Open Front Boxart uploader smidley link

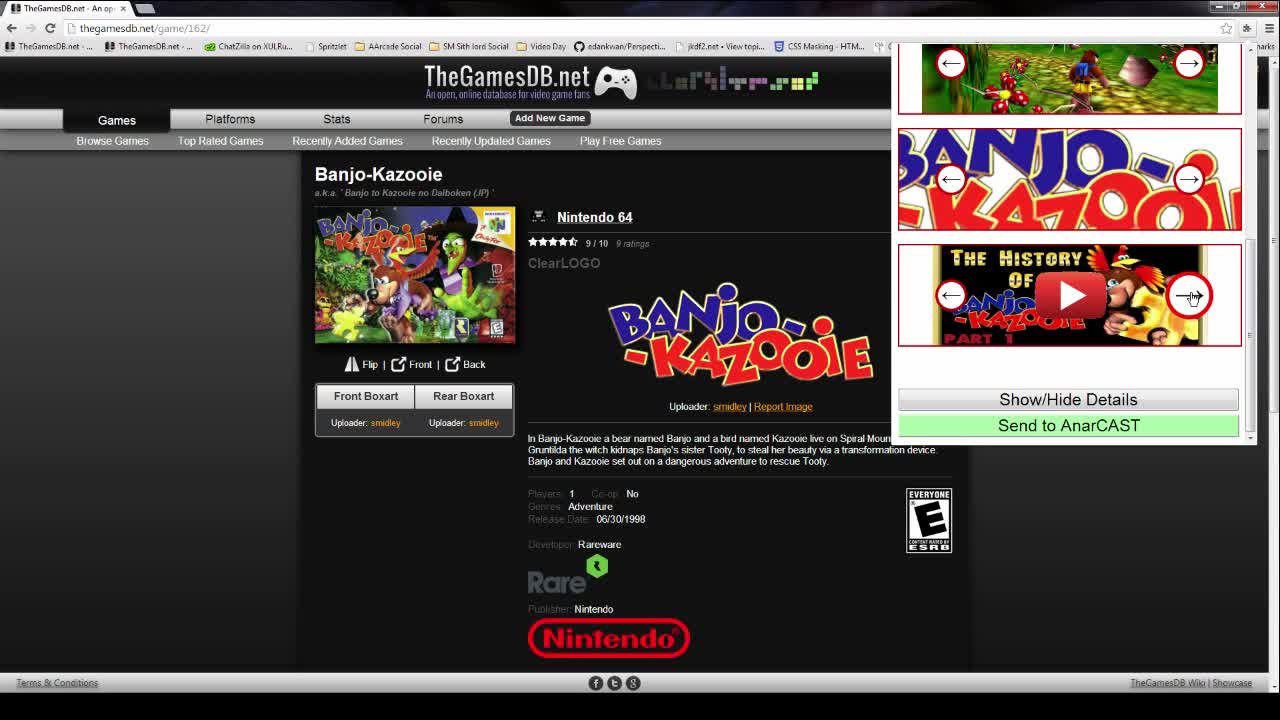pos(385,423)
